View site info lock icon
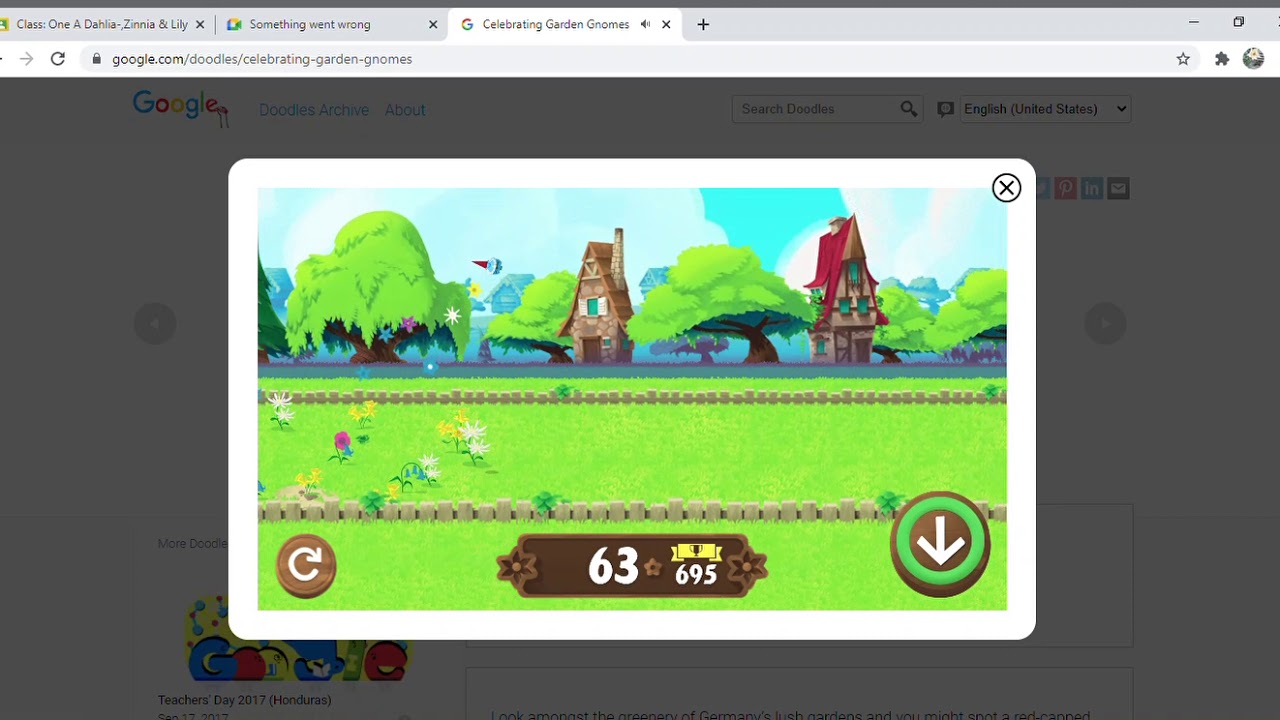The image size is (1280, 720). pyautogui.click(x=96, y=59)
